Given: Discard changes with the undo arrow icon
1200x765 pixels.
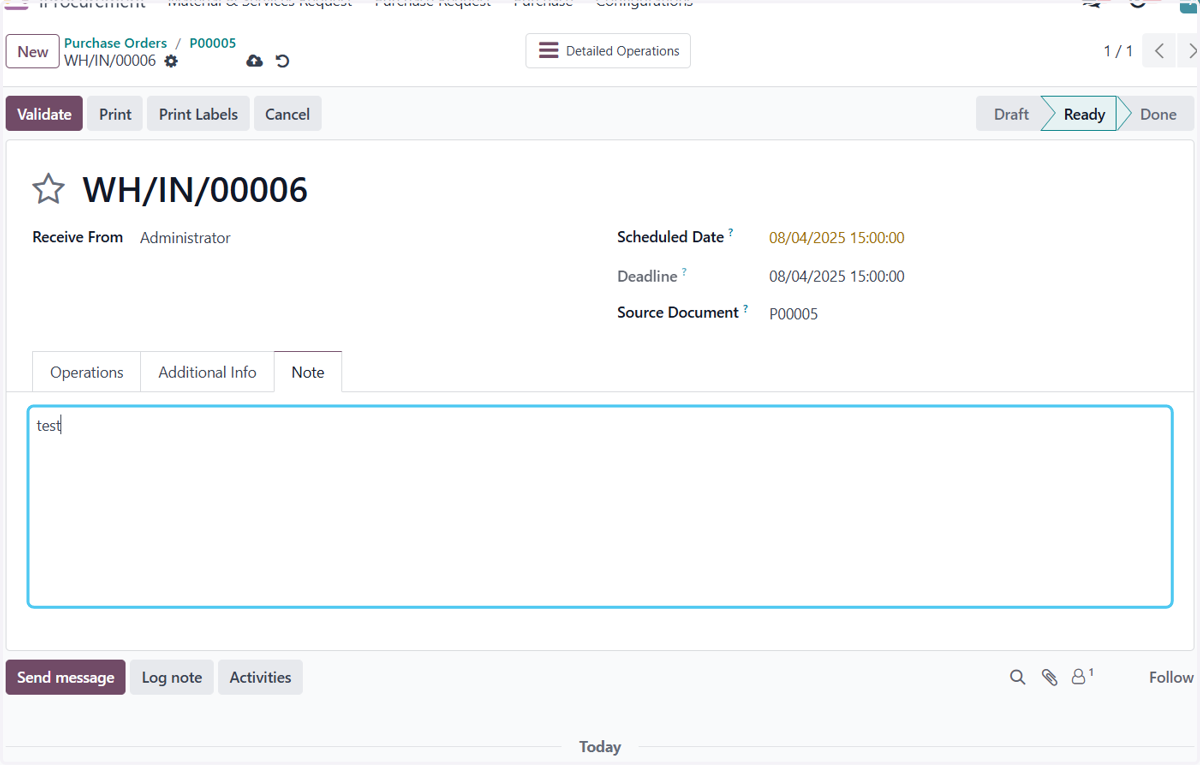Looking at the screenshot, I should click(x=283, y=61).
